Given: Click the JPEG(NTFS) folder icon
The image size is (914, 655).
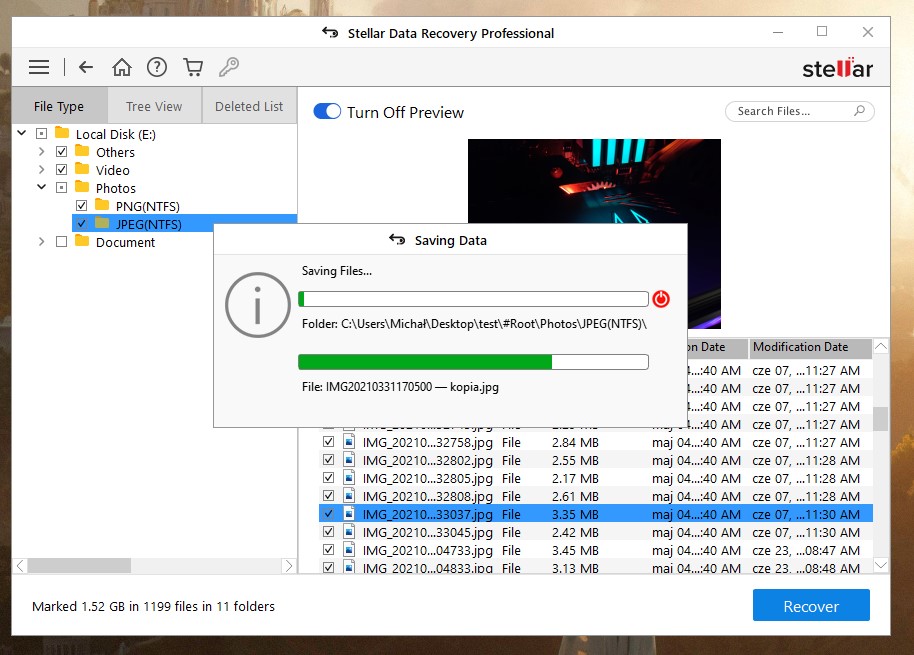Looking at the screenshot, I should (102, 223).
